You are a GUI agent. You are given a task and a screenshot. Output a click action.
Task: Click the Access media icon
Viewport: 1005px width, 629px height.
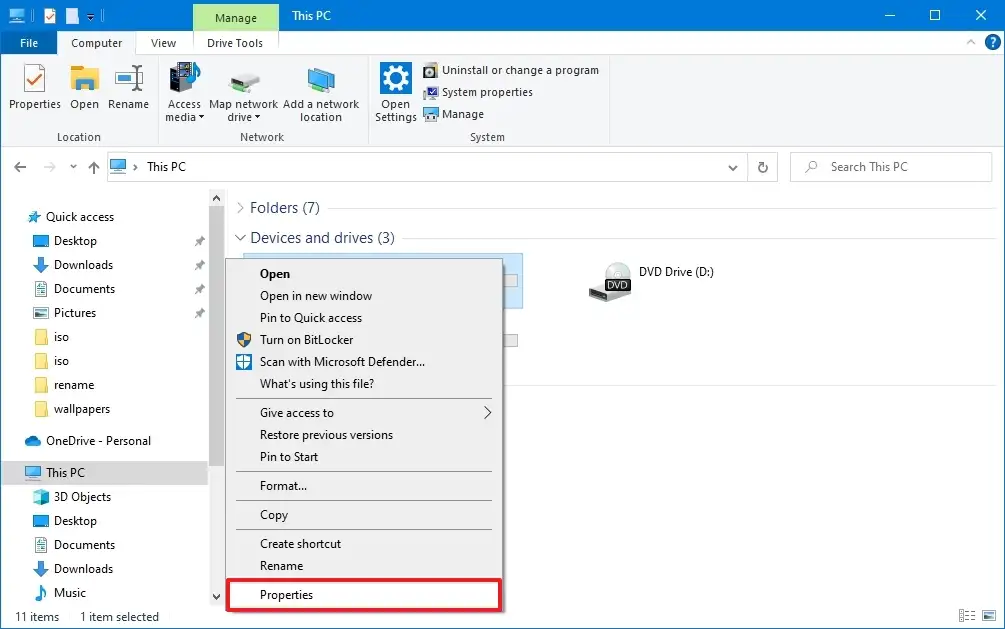pos(184,91)
